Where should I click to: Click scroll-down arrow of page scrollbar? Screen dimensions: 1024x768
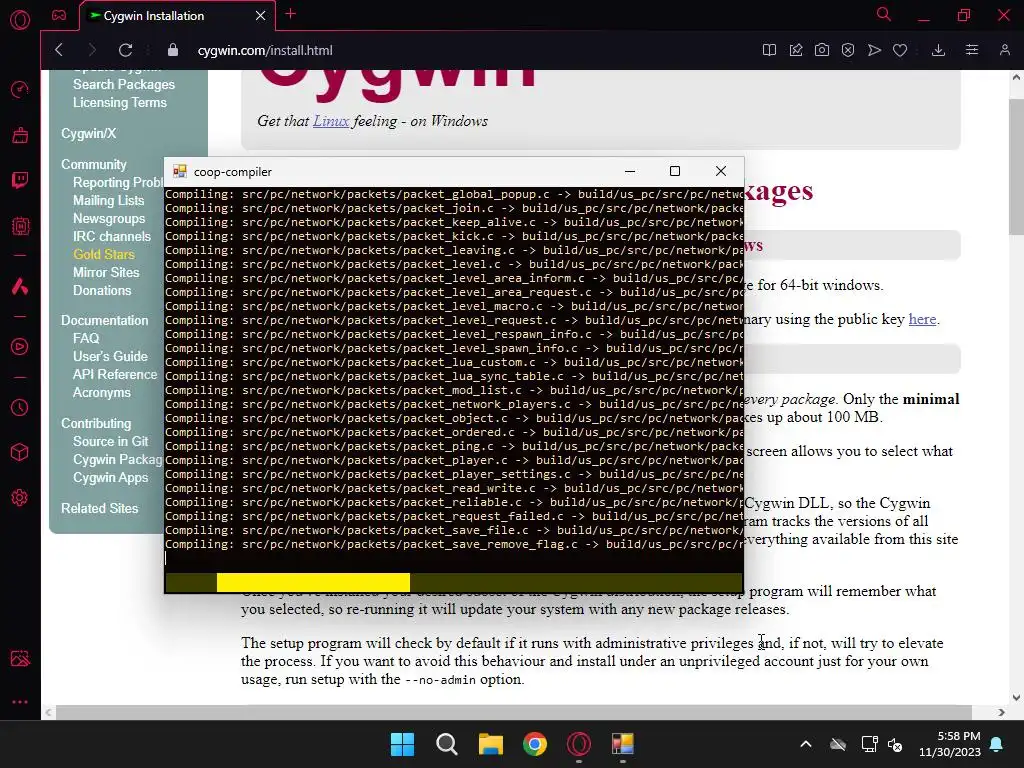1016,697
